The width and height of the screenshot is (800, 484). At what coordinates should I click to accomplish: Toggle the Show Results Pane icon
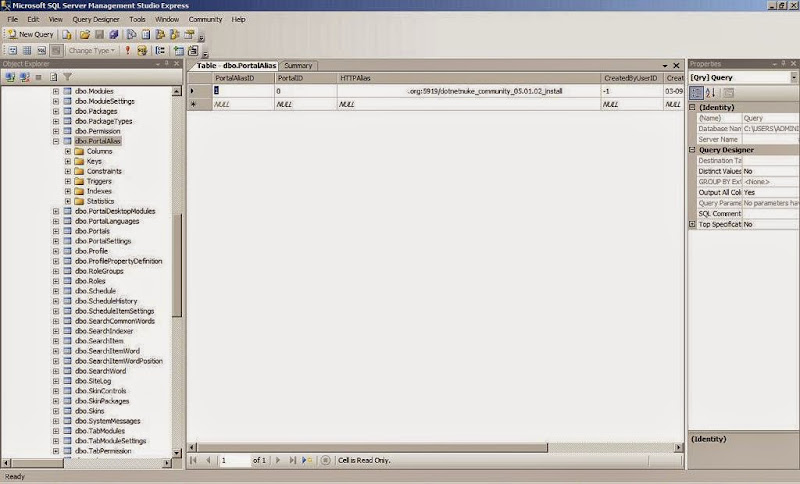click(x=56, y=50)
